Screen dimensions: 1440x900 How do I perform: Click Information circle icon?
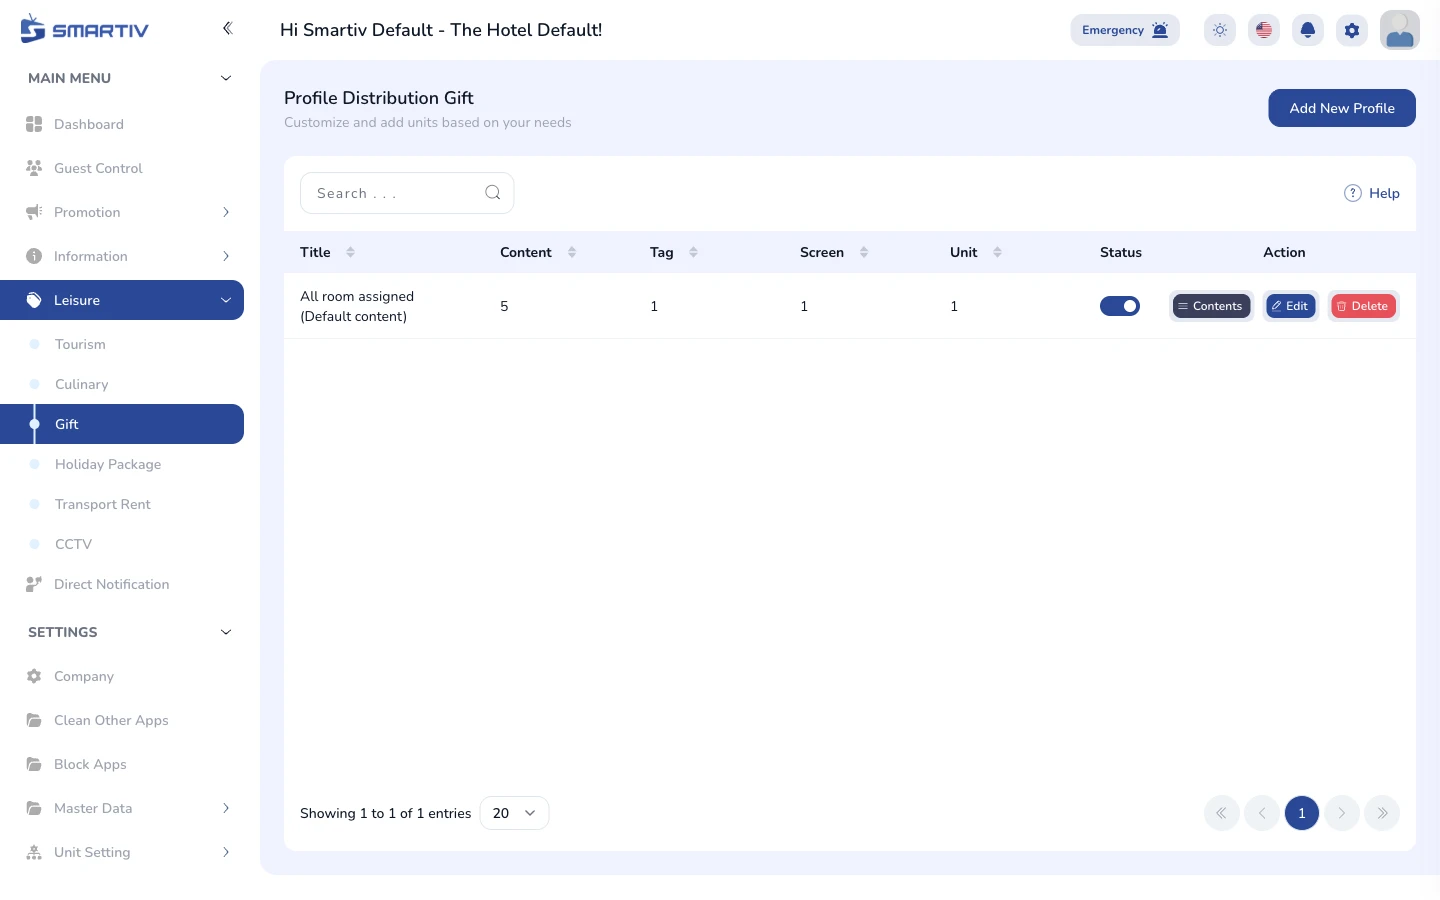coord(34,256)
